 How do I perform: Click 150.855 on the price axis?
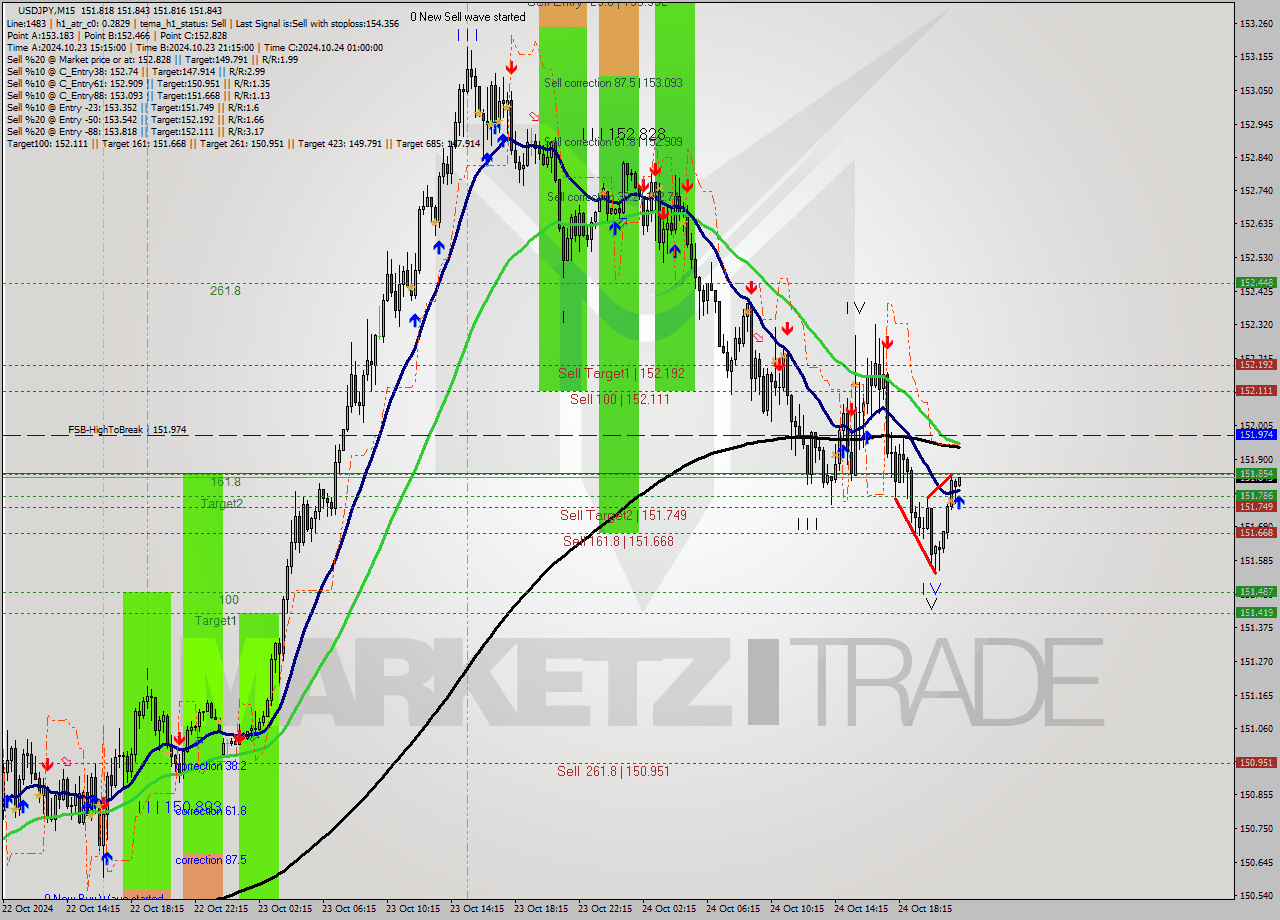[1256, 795]
